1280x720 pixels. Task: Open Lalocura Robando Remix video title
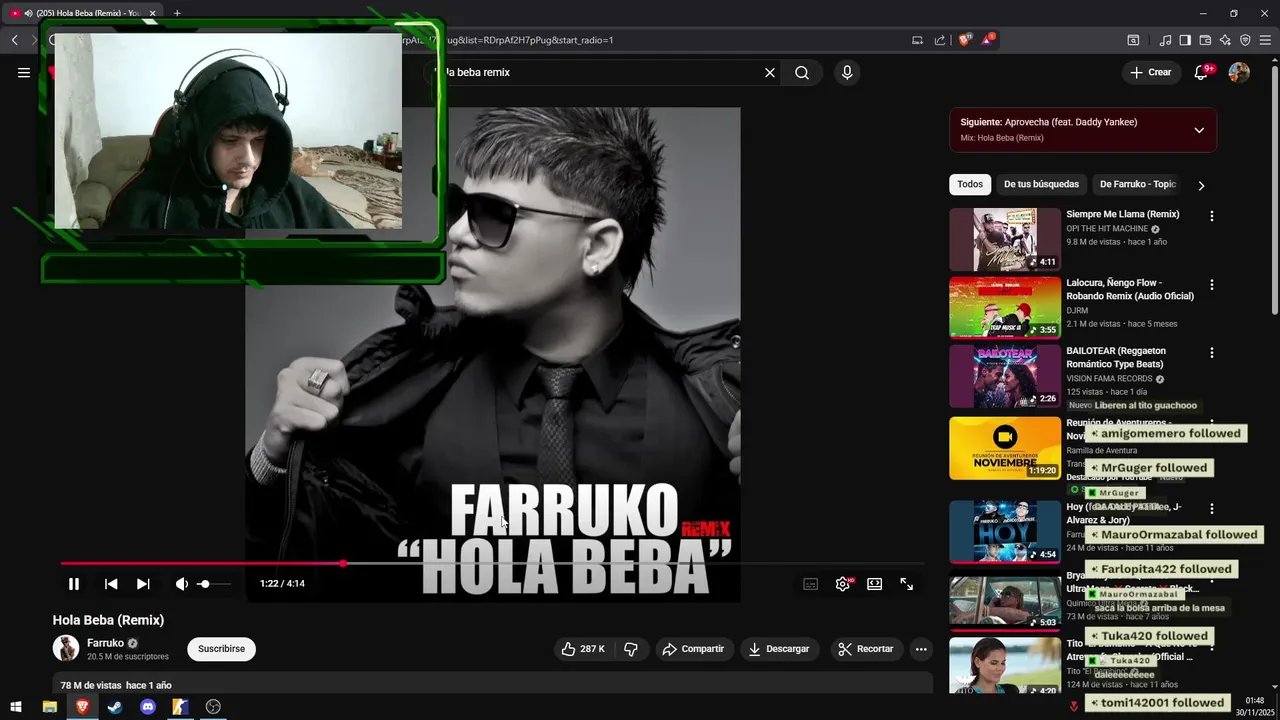click(x=1130, y=289)
